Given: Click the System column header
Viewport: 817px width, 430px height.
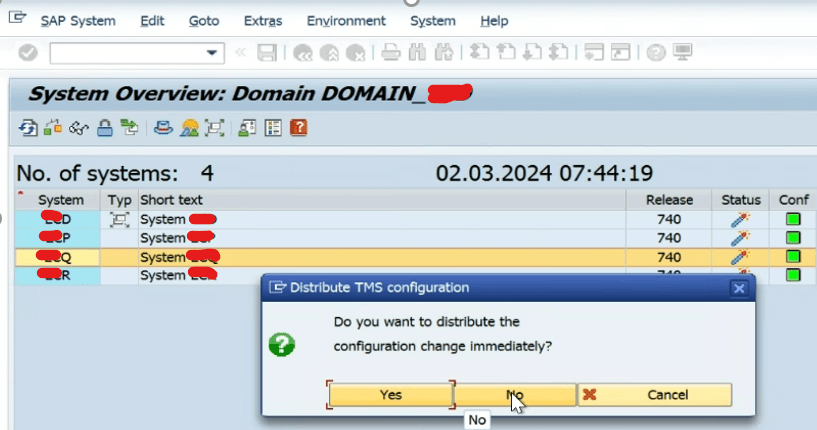Looking at the screenshot, I should pyautogui.click(x=60, y=200).
